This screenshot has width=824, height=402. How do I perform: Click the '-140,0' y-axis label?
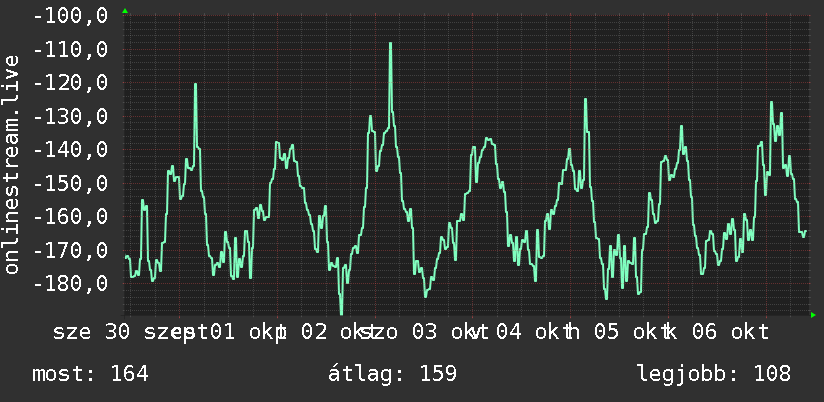click(x=70, y=150)
